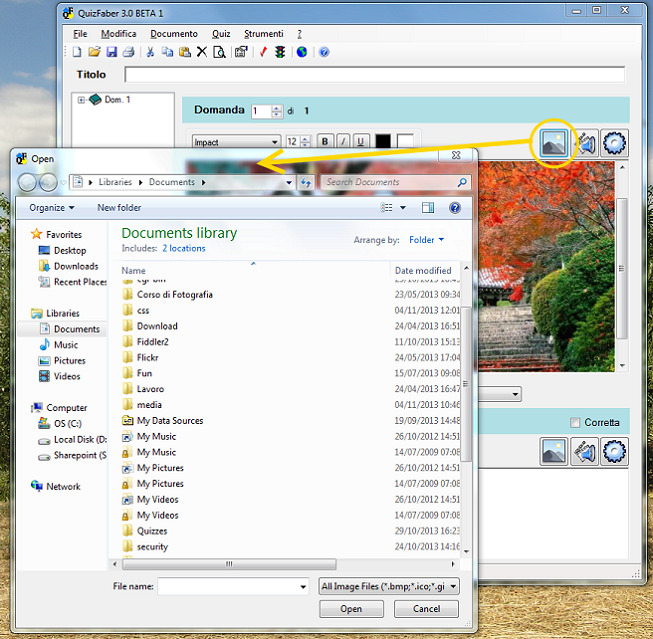Open the Strumenti menu
Viewport: 653px width, 639px height.
click(x=263, y=34)
